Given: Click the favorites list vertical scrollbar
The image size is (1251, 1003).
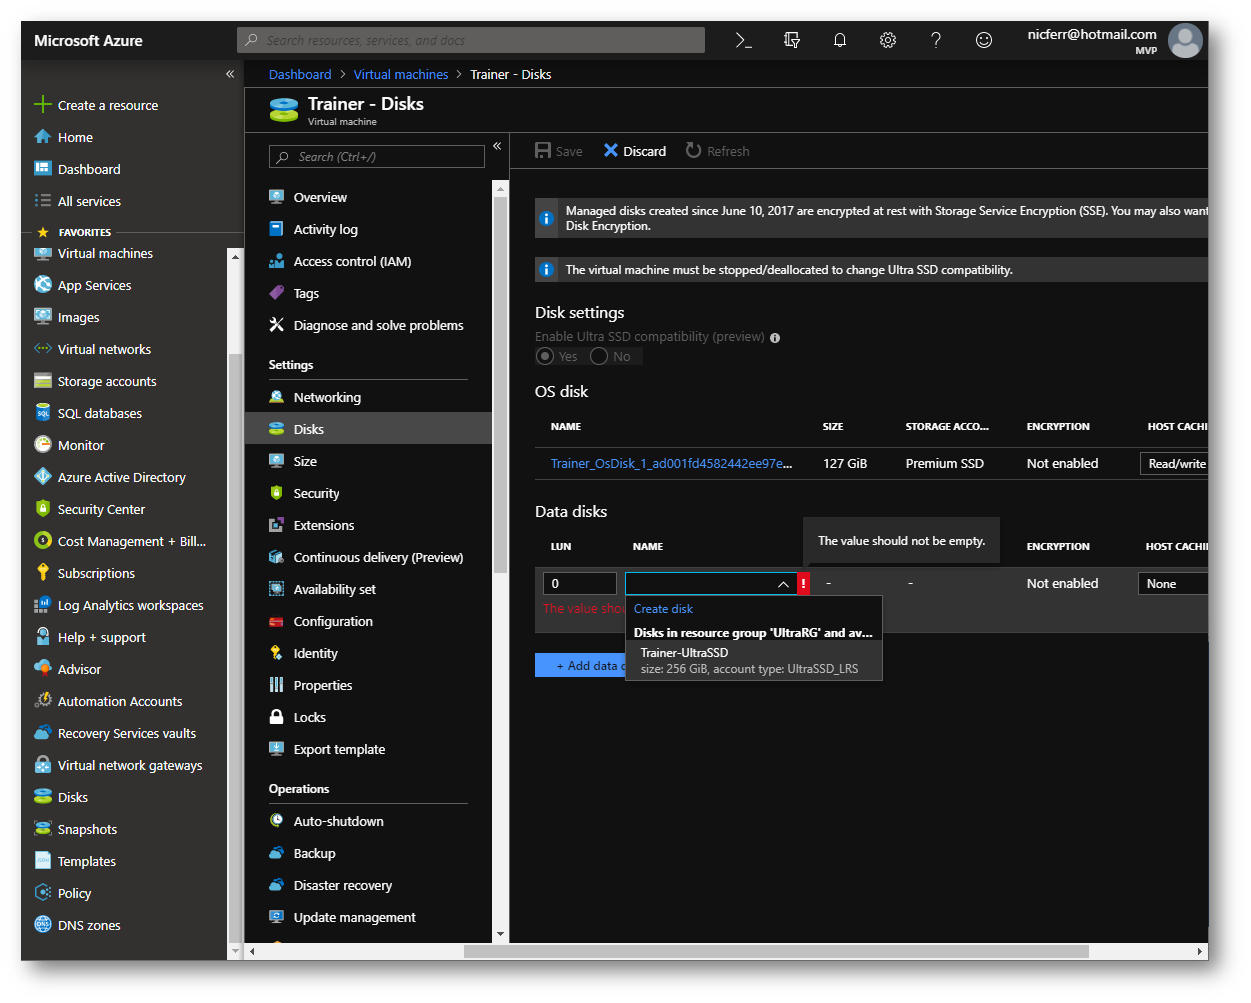Looking at the screenshot, I should click(x=236, y=647).
